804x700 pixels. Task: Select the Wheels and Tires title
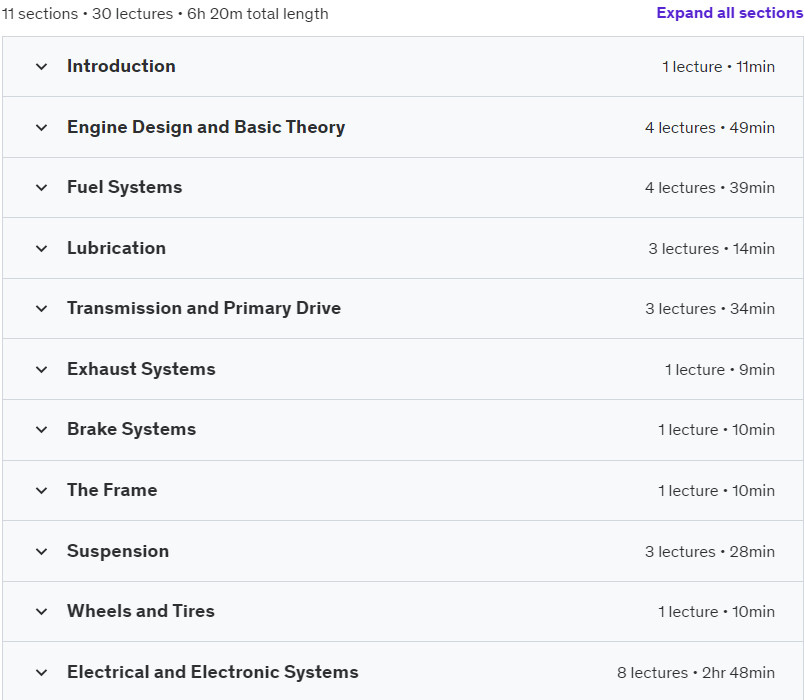click(x=141, y=611)
